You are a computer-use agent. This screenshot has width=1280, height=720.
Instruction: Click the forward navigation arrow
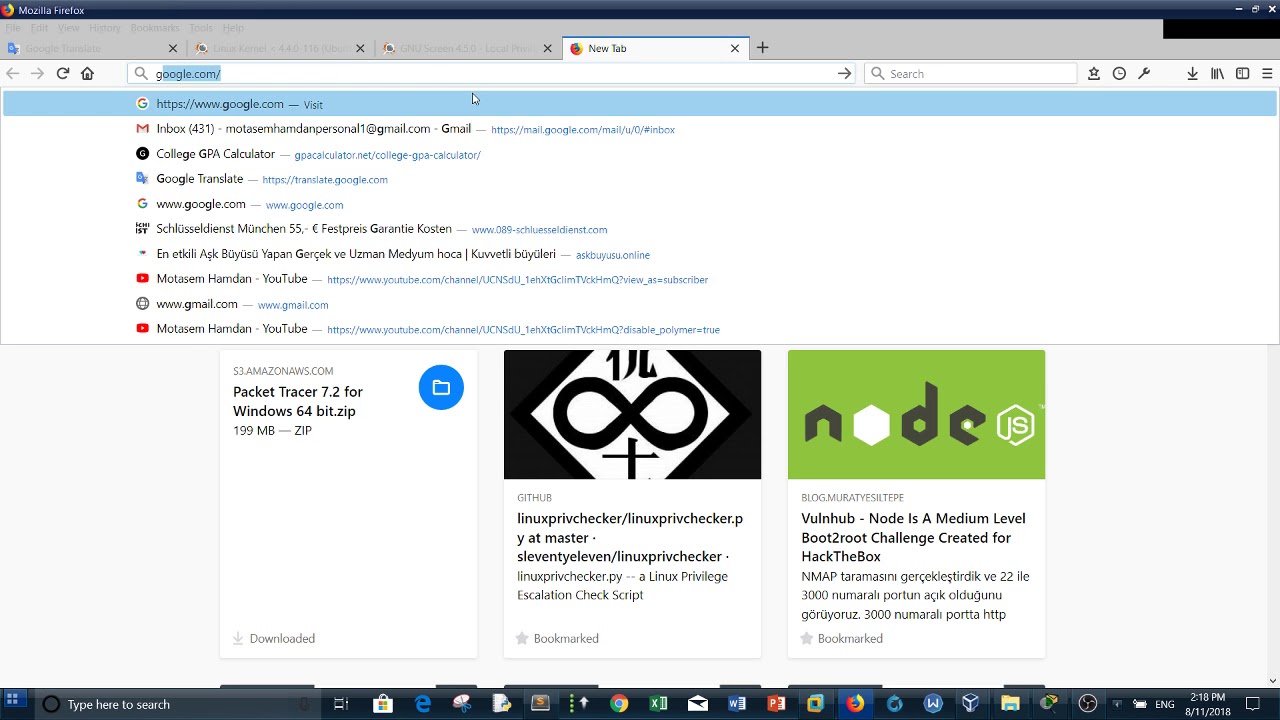click(x=37, y=73)
